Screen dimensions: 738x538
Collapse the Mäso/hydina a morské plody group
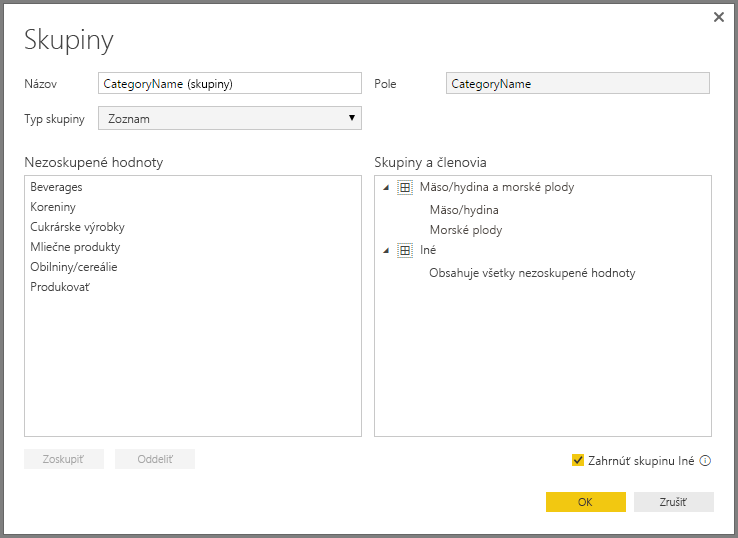point(386,187)
